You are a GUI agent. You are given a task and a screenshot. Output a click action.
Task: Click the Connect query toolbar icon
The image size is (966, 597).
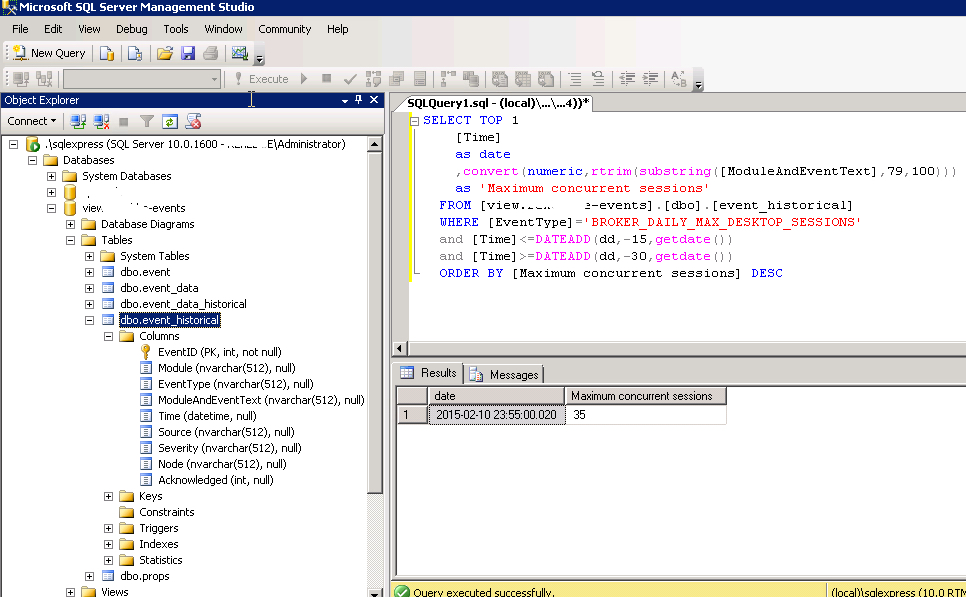(22, 79)
